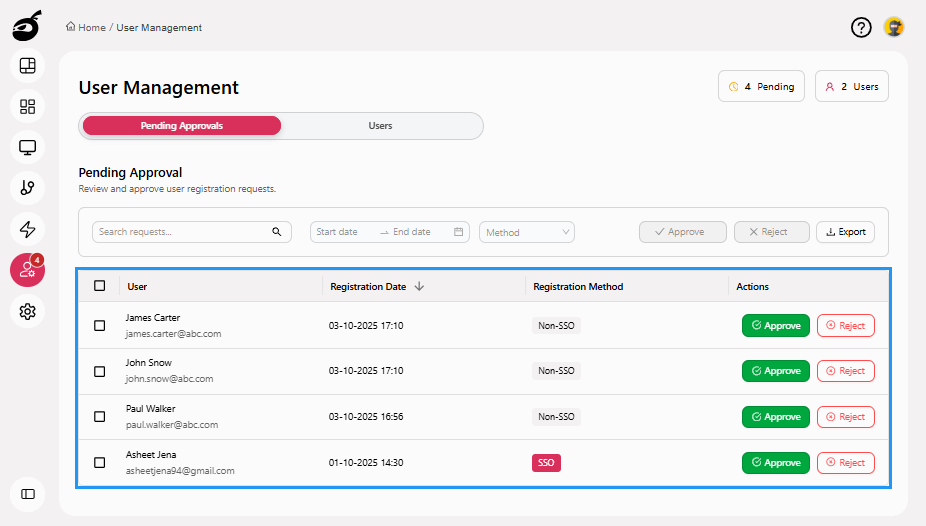Open the Method dropdown filter

(x=527, y=232)
